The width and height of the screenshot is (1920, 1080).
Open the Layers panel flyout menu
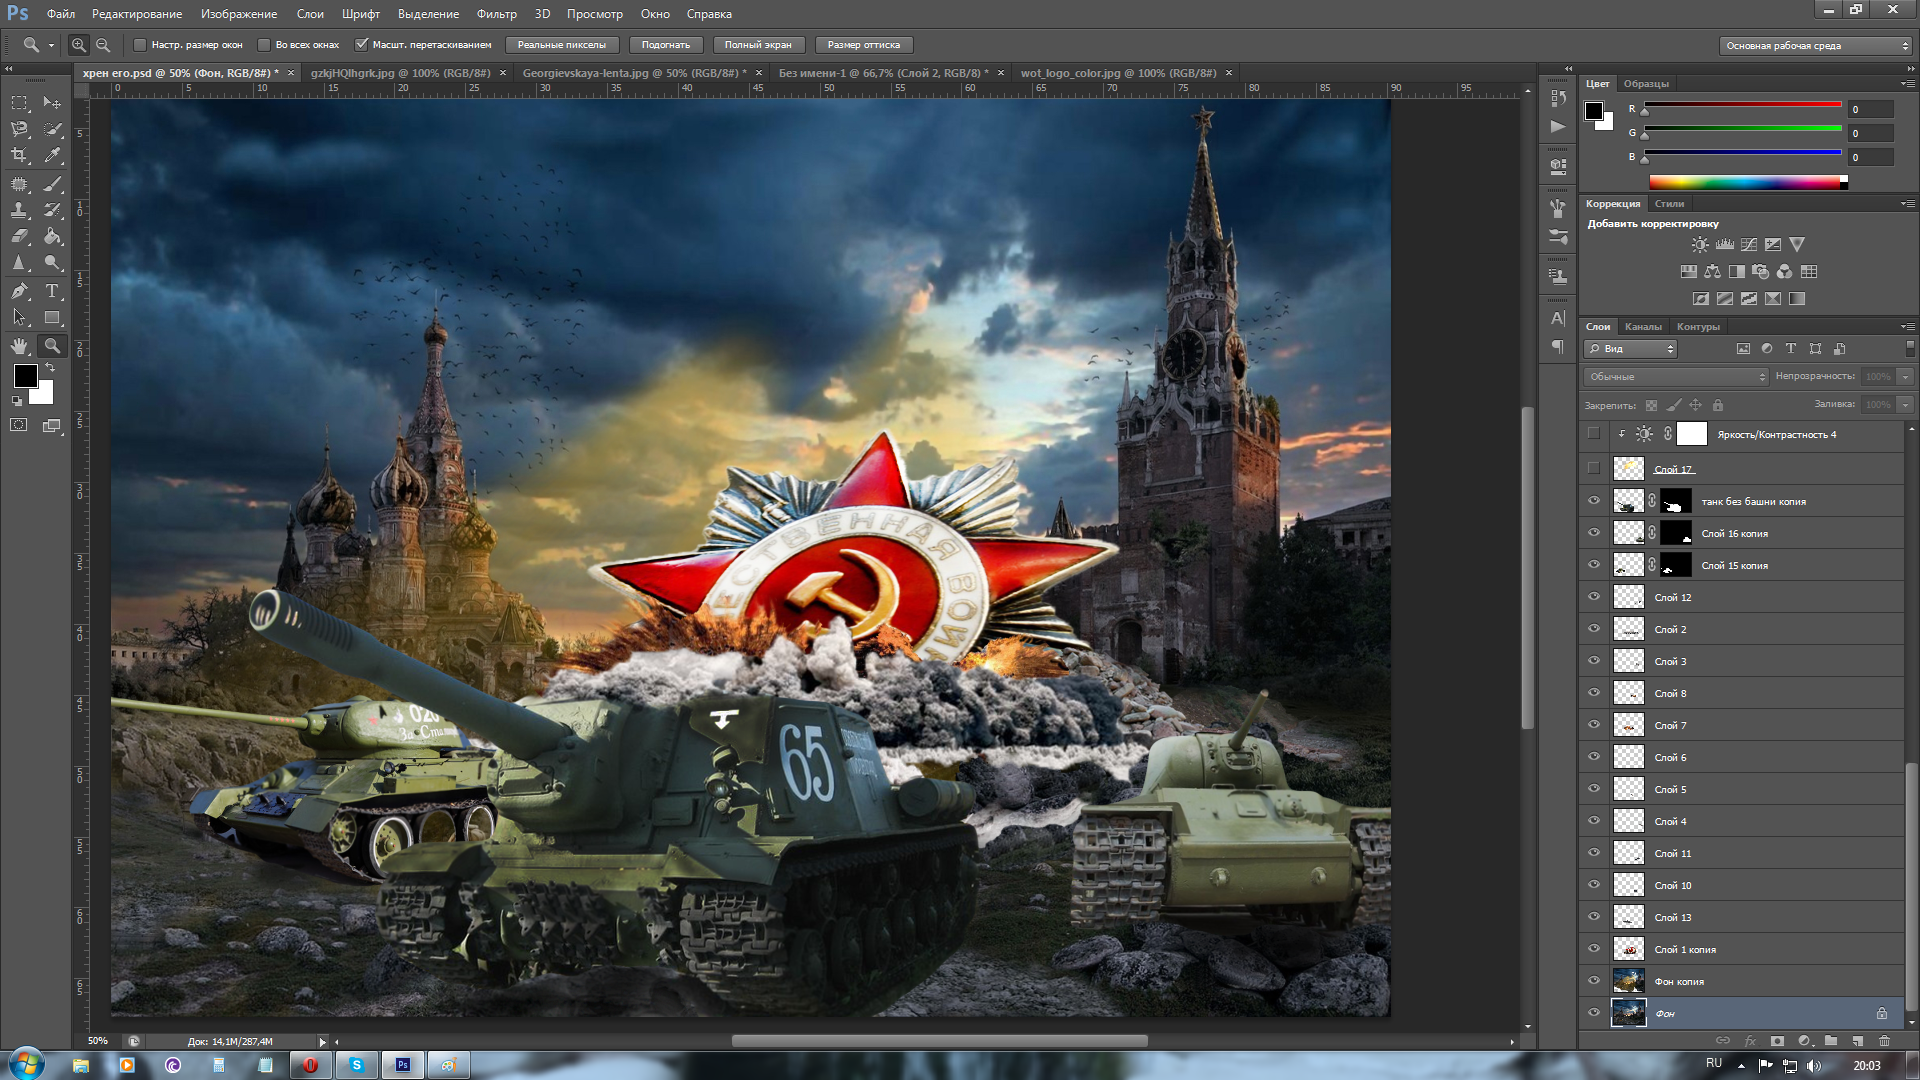pos(1907,327)
